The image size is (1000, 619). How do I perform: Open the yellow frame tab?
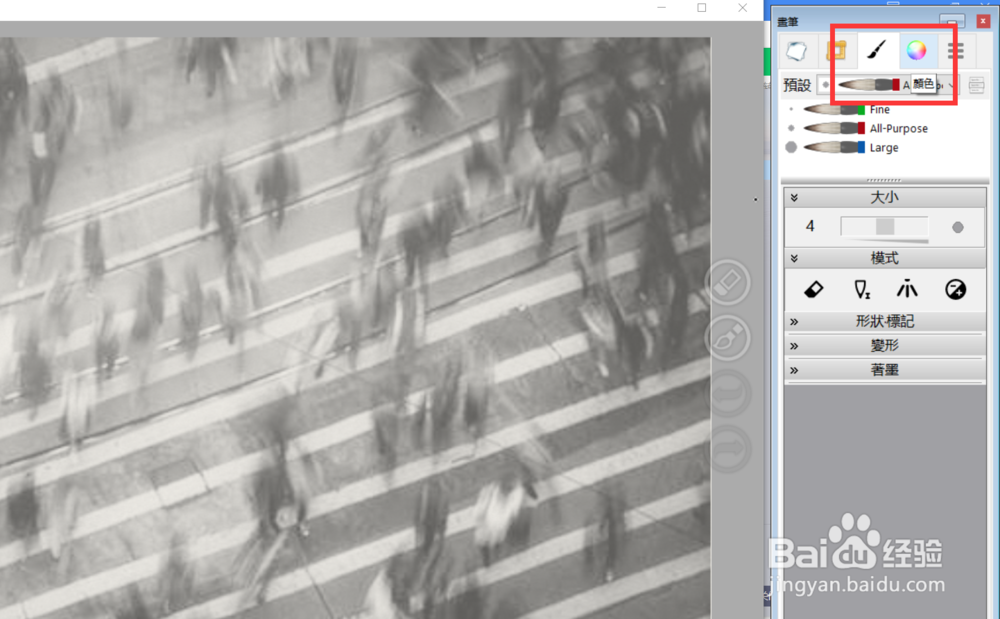[836, 51]
